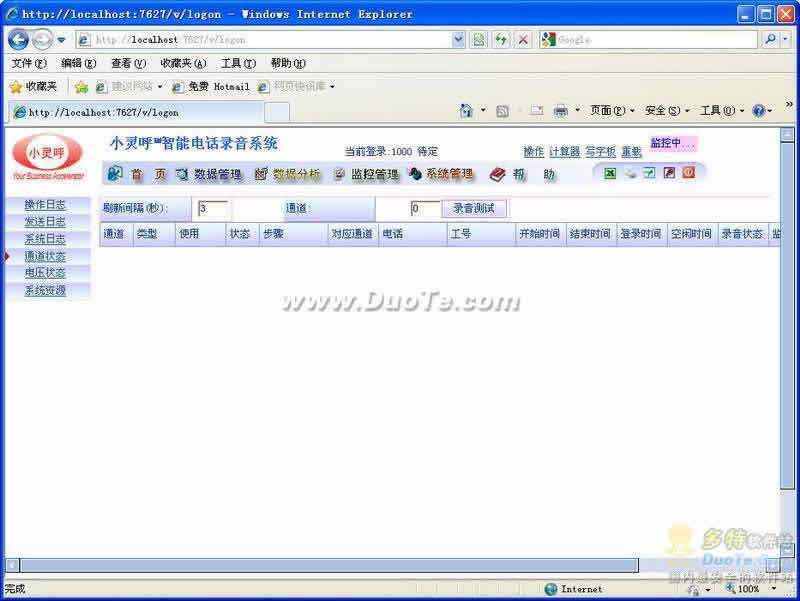Click the 刷新间隔 seconds input field

[213, 209]
